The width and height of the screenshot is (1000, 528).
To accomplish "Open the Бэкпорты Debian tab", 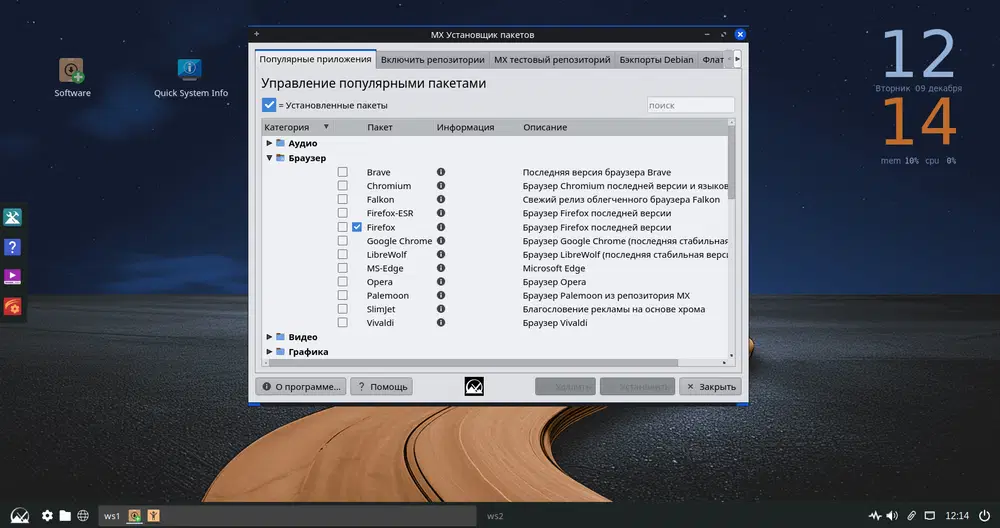I will click(657, 60).
